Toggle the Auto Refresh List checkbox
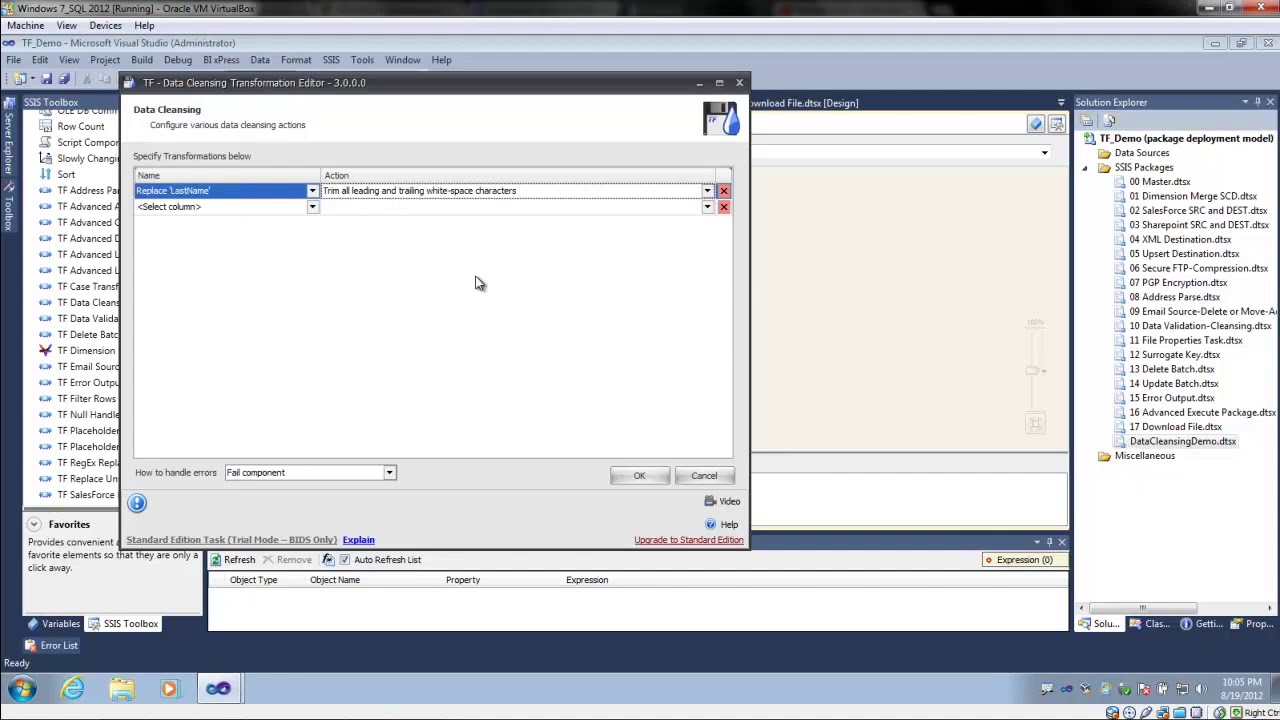The image size is (1280, 720). 345,560
